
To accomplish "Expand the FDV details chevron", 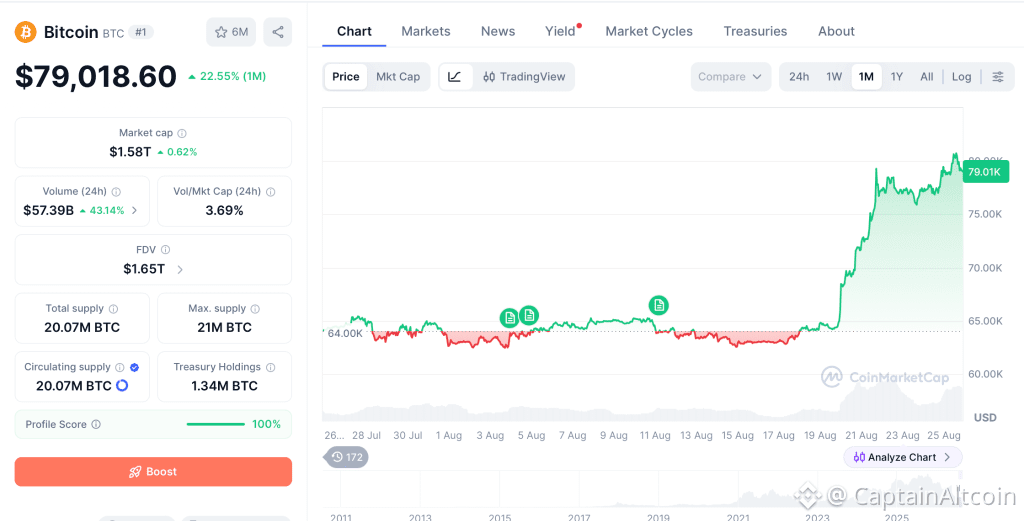I will (180, 269).
